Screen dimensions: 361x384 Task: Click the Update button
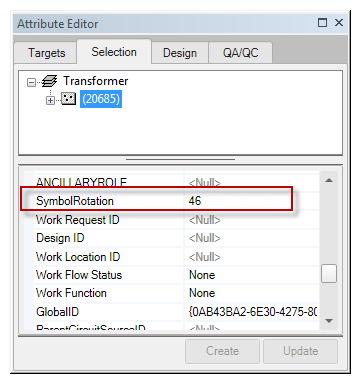pos(300,351)
